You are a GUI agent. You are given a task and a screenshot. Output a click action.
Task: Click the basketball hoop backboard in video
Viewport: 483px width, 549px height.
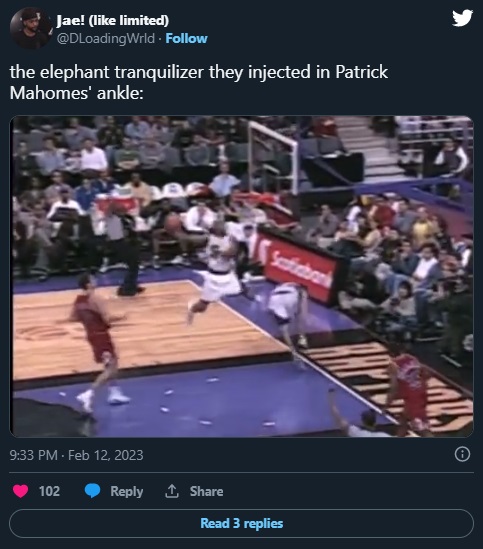click(274, 157)
